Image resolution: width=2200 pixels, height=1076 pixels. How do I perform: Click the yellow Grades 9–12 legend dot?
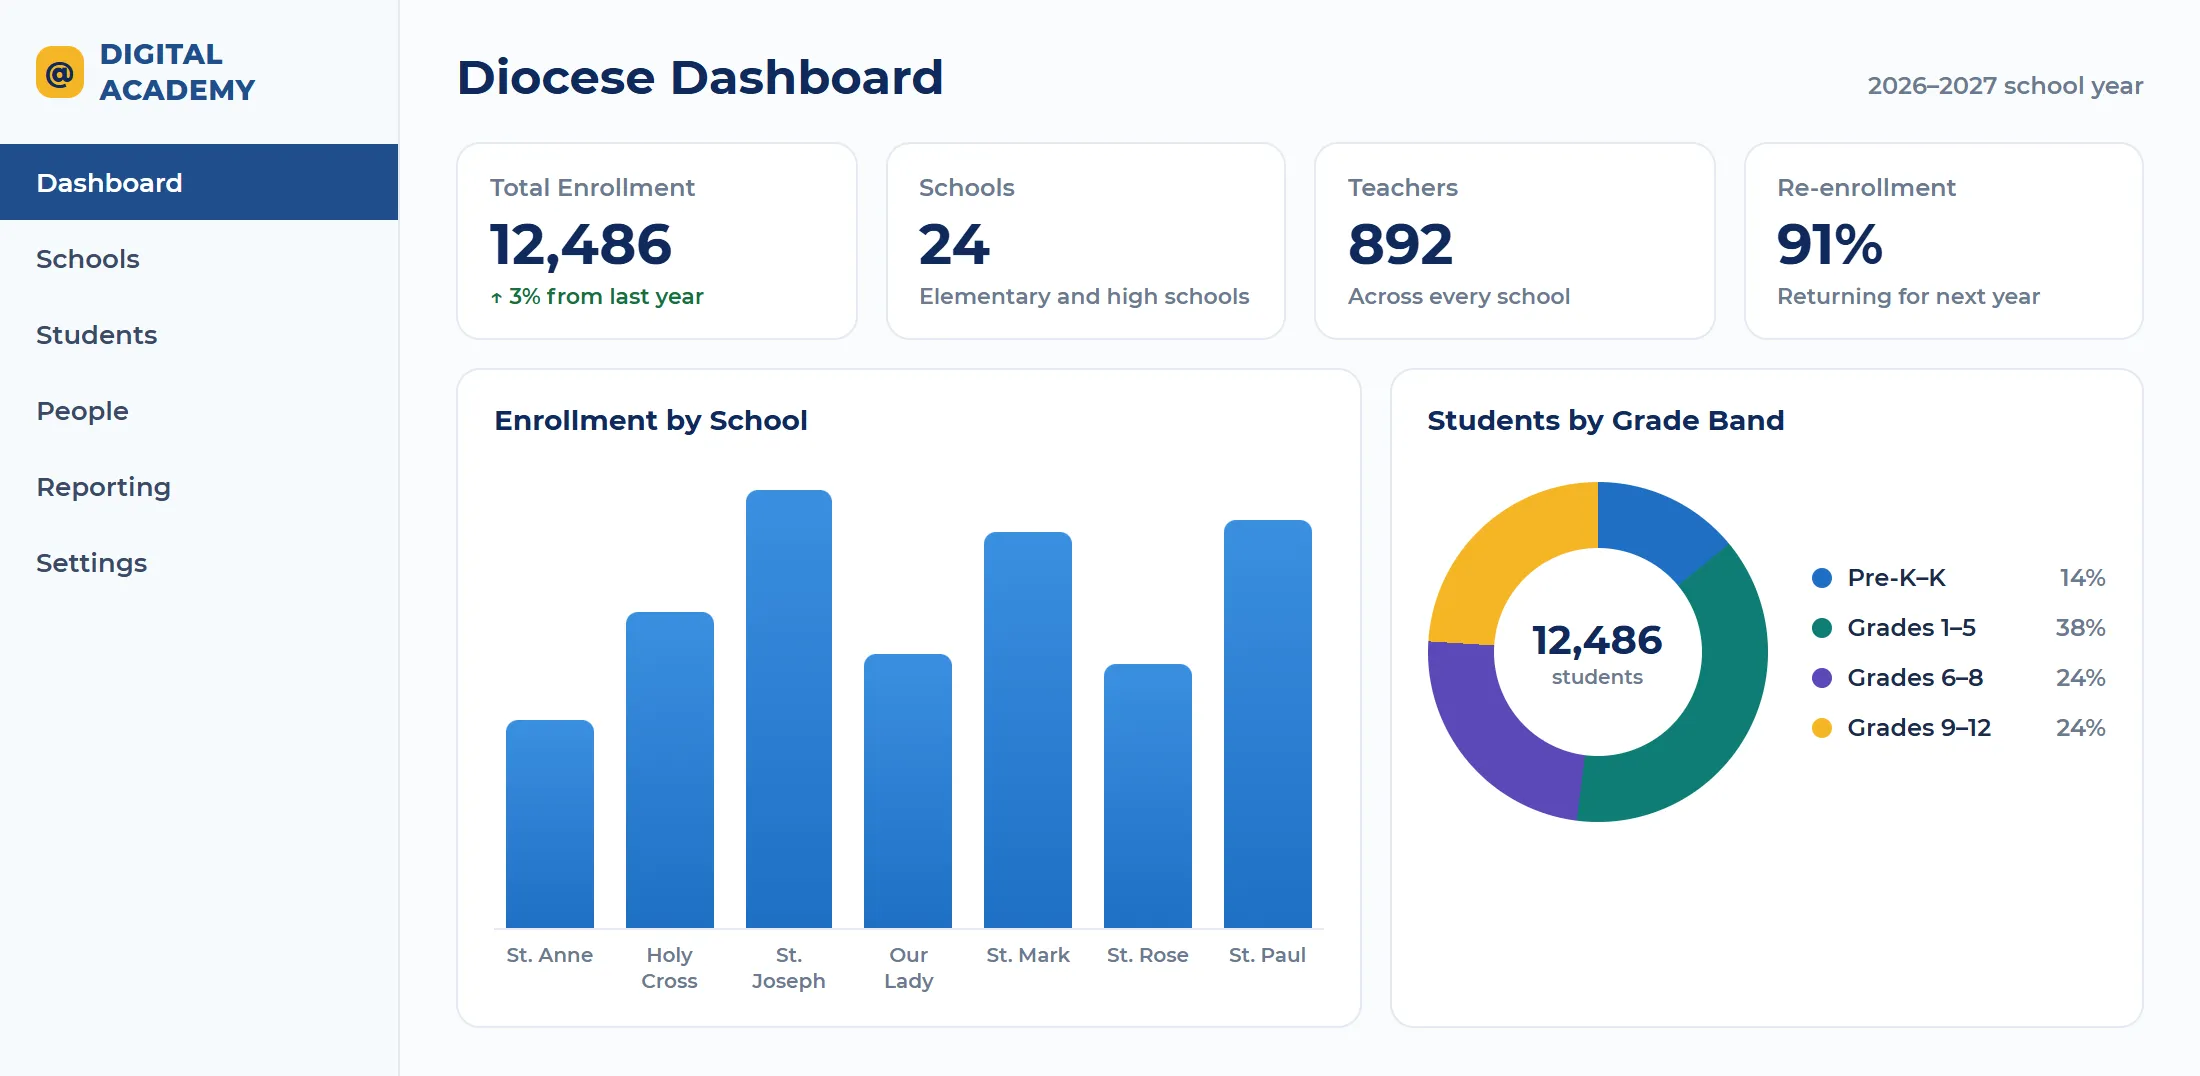click(x=1822, y=728)
